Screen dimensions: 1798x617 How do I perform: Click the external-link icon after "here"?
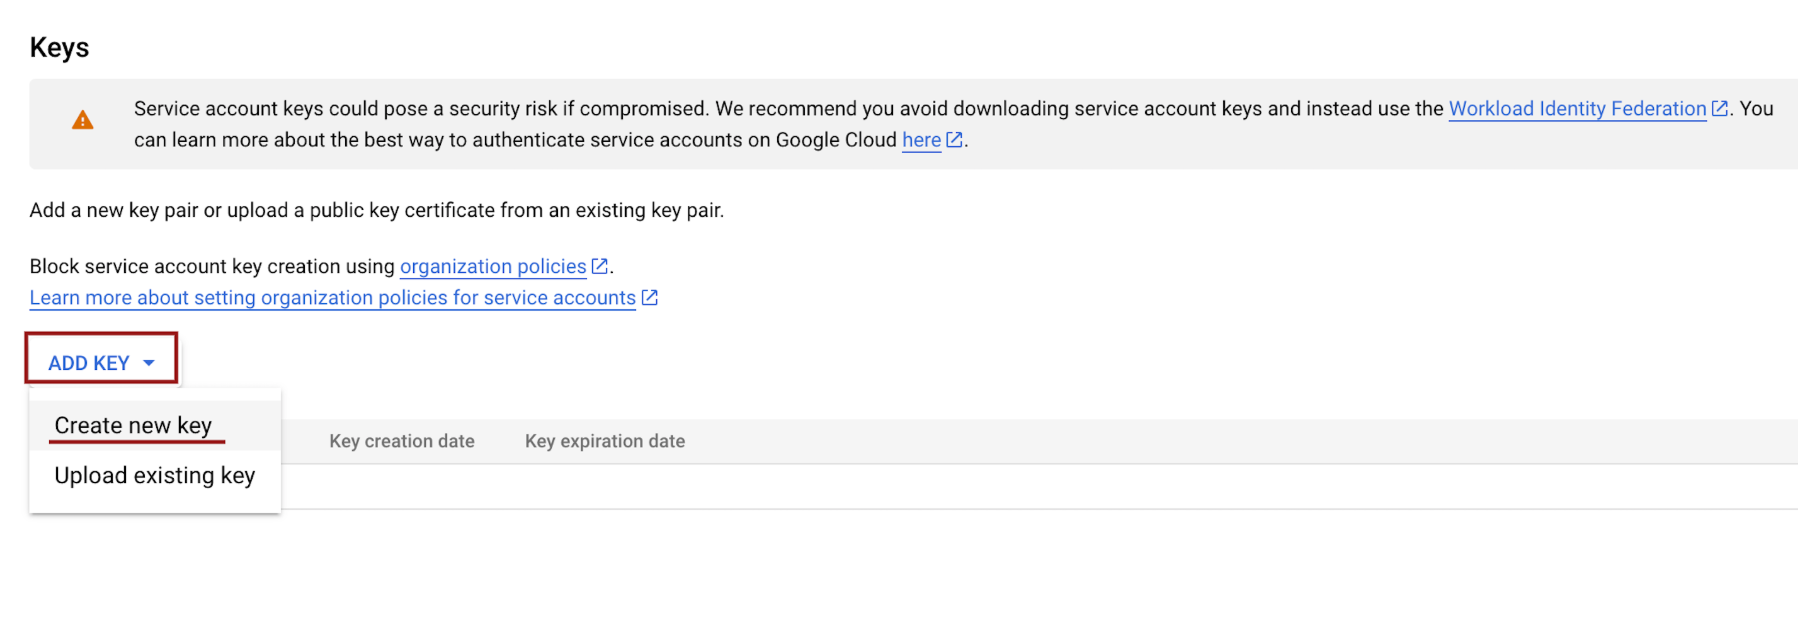[x=954, y=140]
